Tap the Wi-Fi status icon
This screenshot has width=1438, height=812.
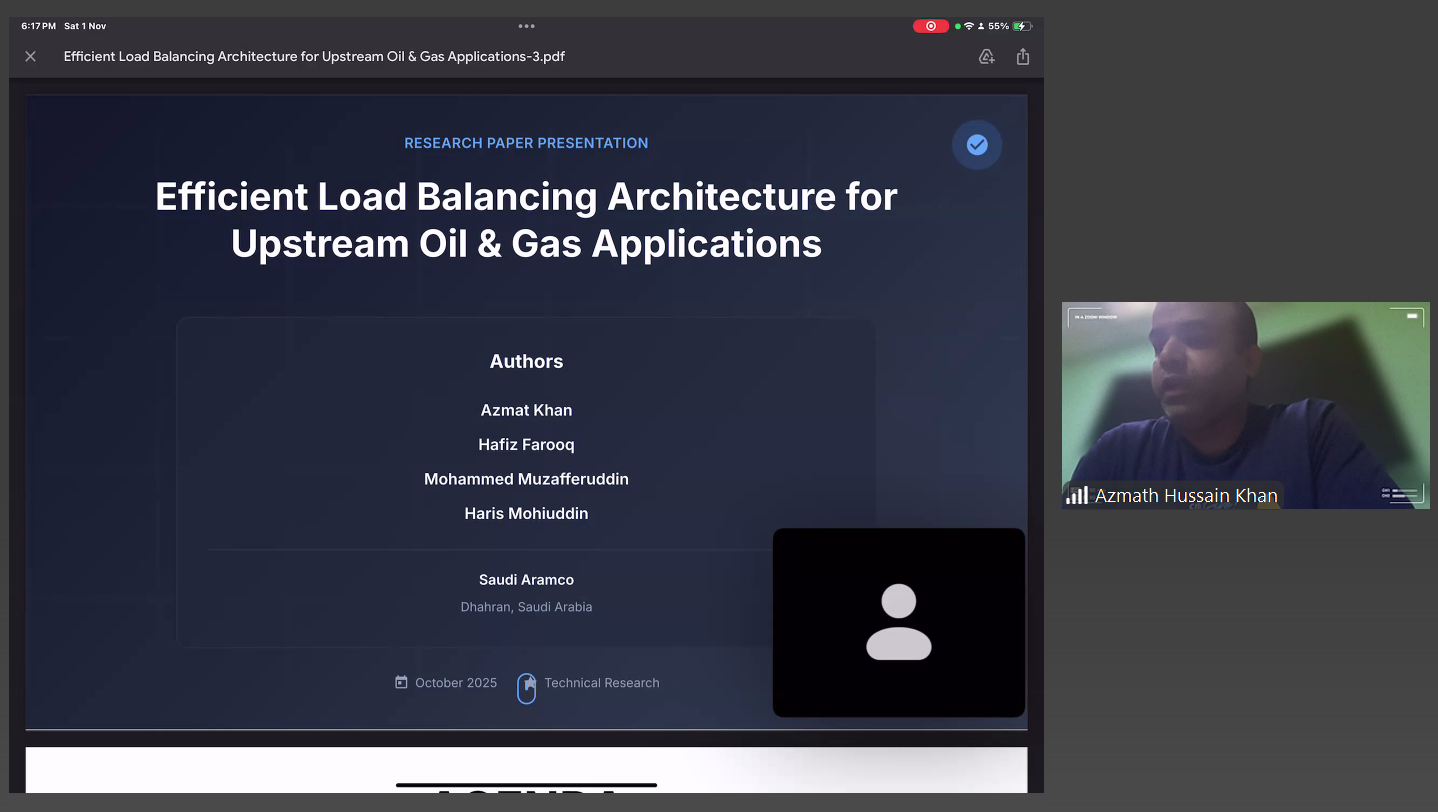coord(968,26)
